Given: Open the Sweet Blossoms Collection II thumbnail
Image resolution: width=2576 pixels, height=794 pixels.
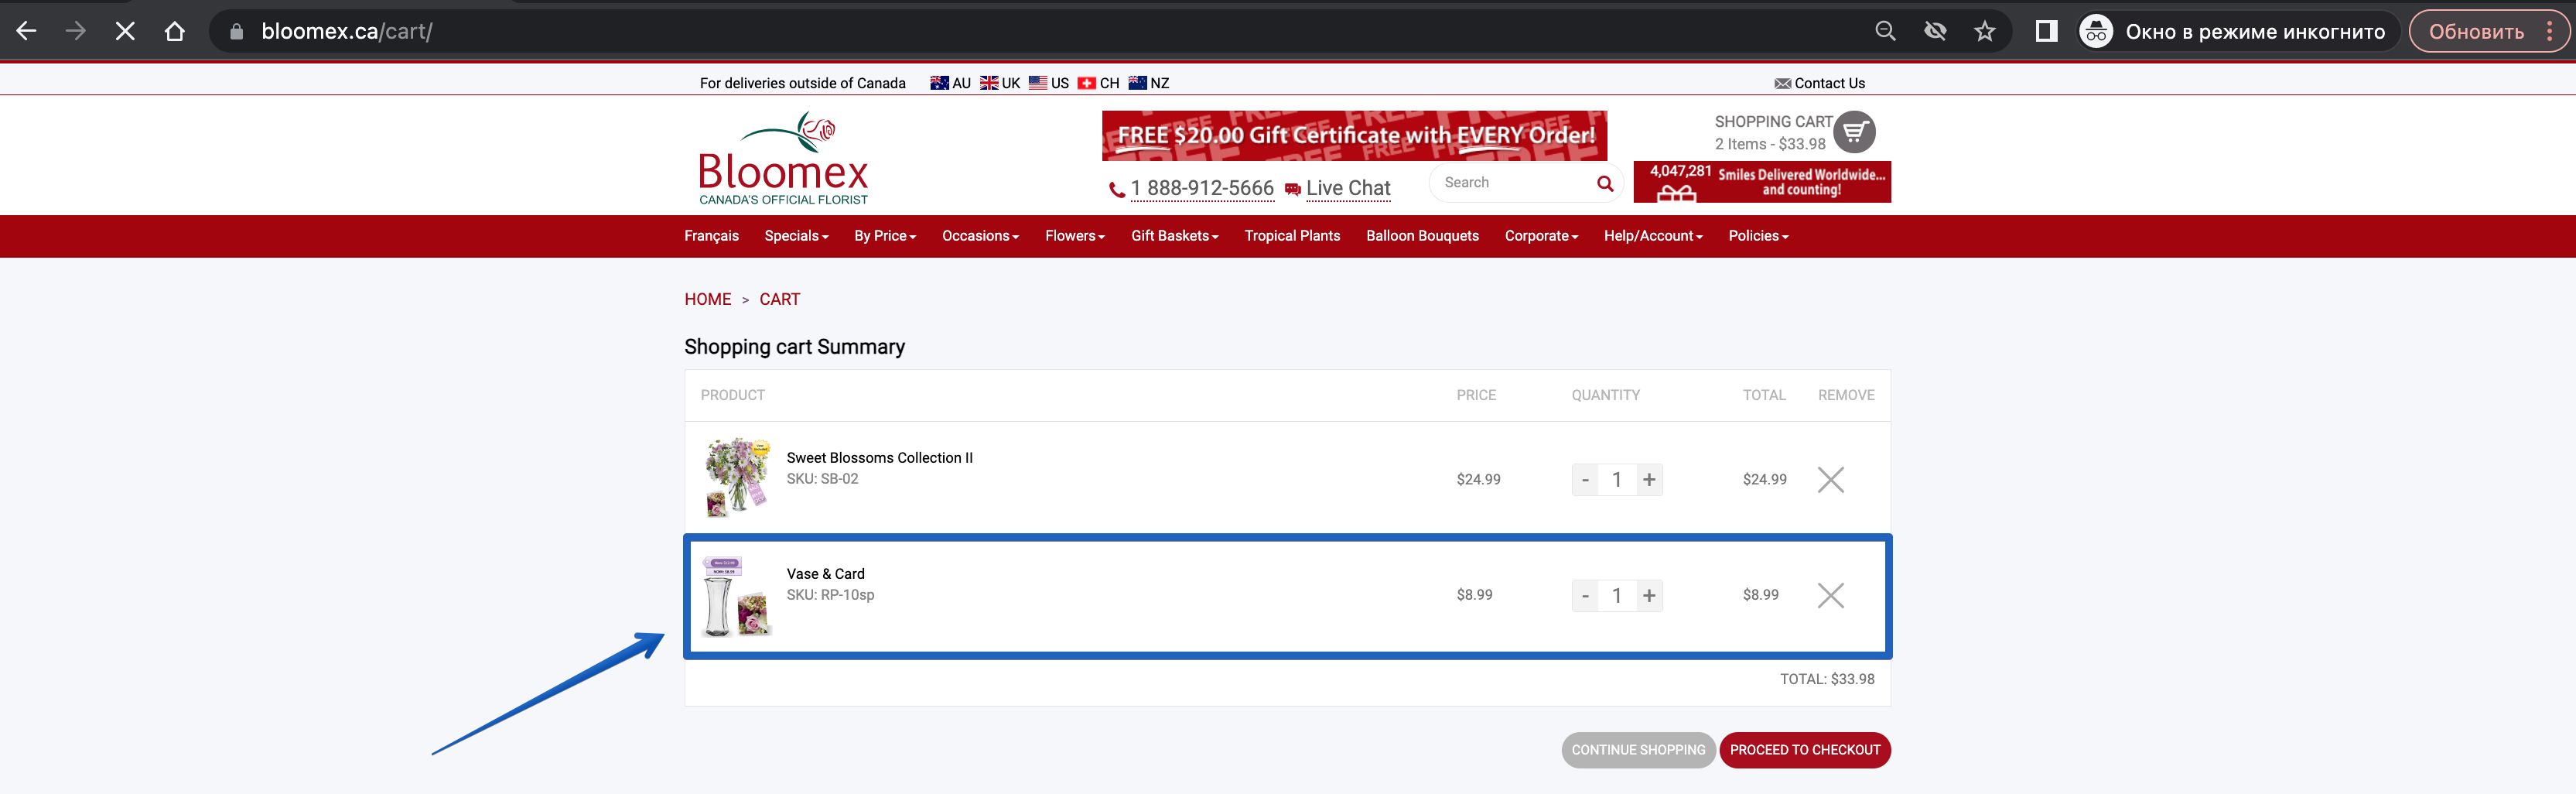Looking at the screenshot, I should [738, 477].
